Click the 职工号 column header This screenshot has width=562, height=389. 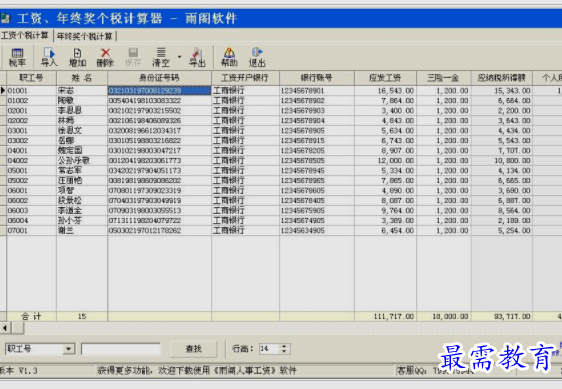[x=31, y=78]
